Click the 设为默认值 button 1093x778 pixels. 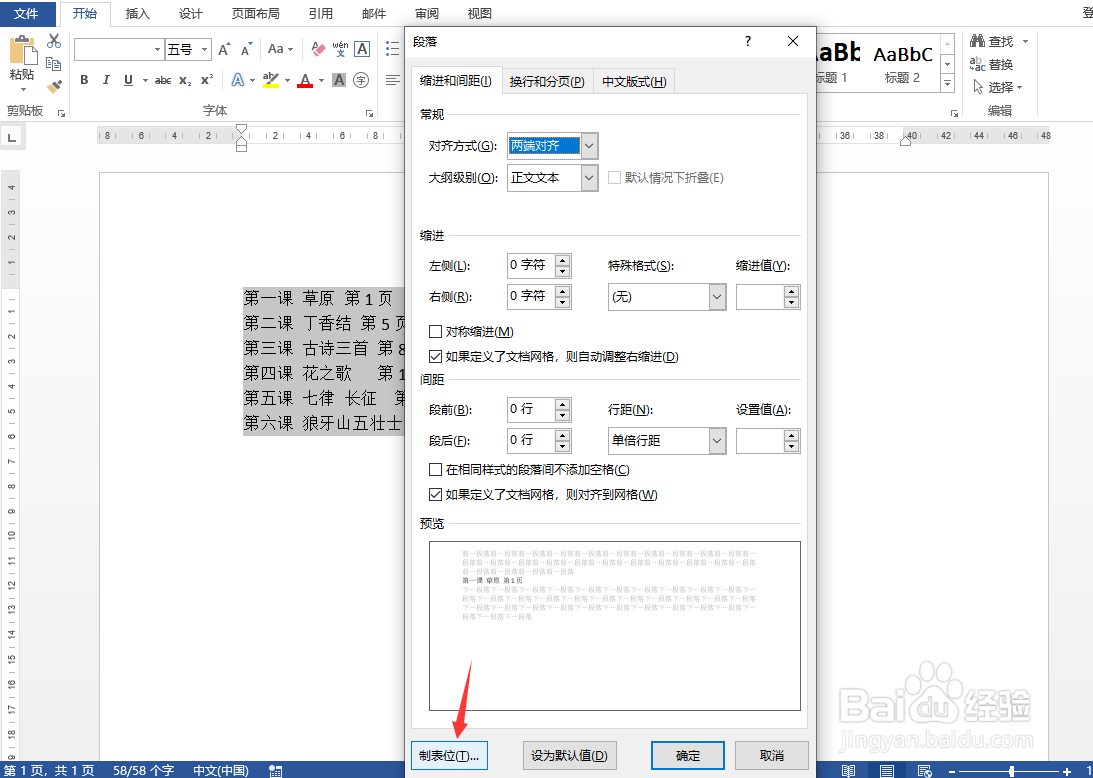[570, 755]
